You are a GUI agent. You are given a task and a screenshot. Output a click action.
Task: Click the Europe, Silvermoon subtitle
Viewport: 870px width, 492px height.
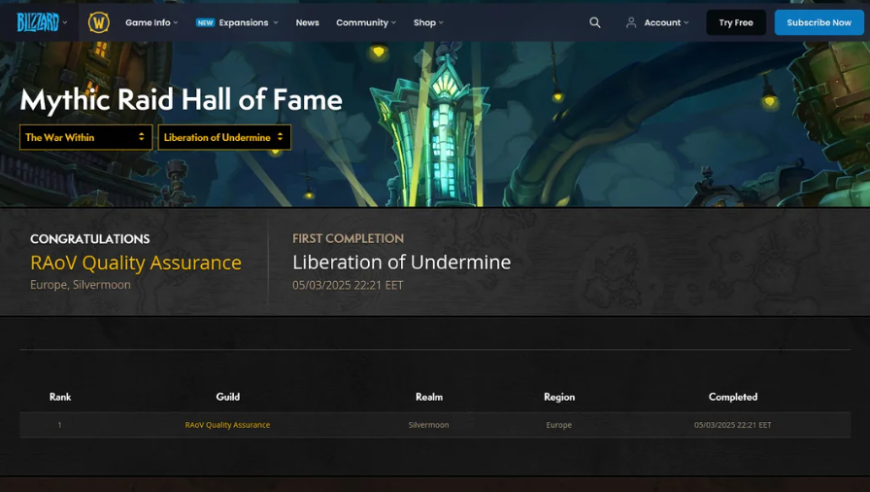point(80,285)
